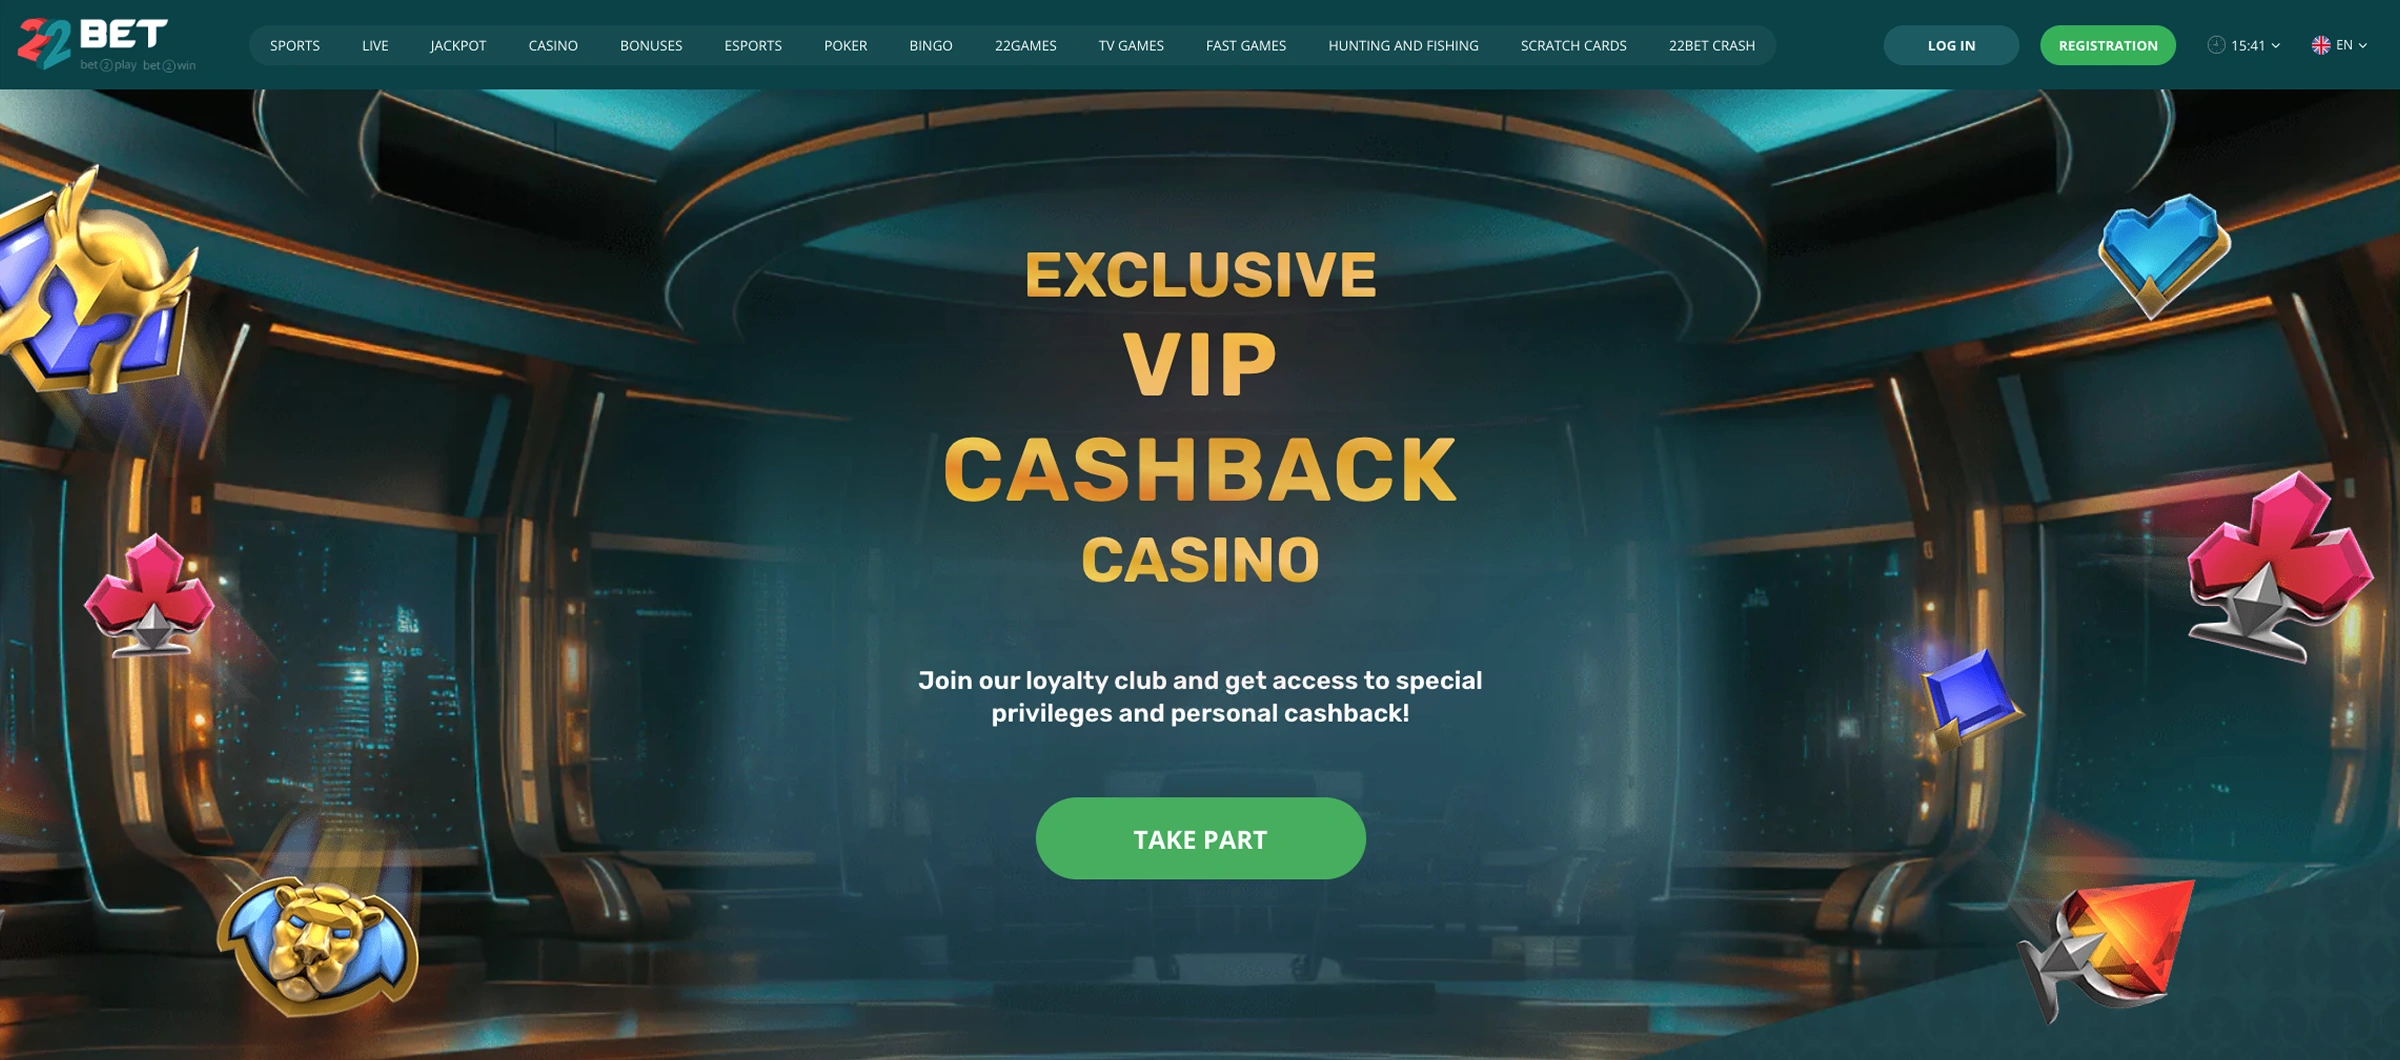
Task: Click the Take Part button
Action: (x=1200, y=838)
